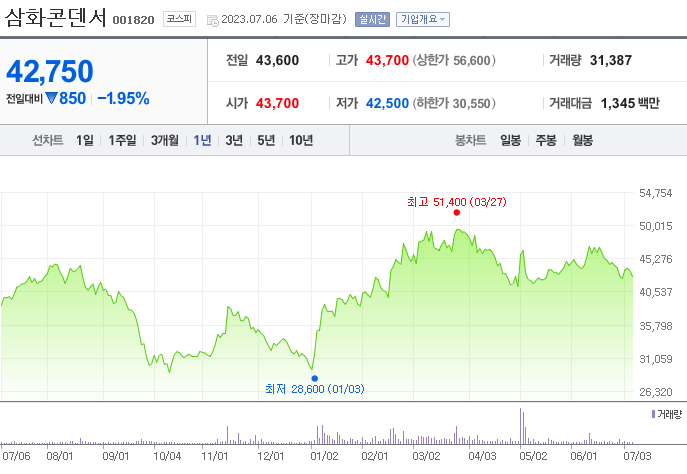Viewport: 687px width, 474px height.
Task: Click the calendar clock icon before the date
Action: [212, 20]
